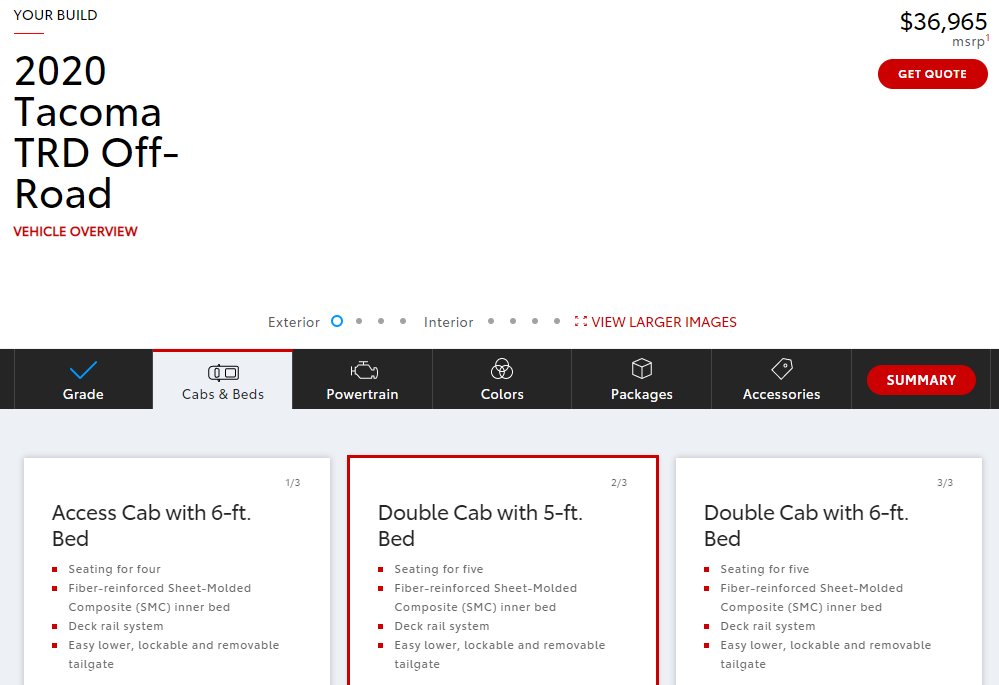Select the Cabs & Beds tab
The width and height of the screenshot is (999, 685).
coord(222,380)
